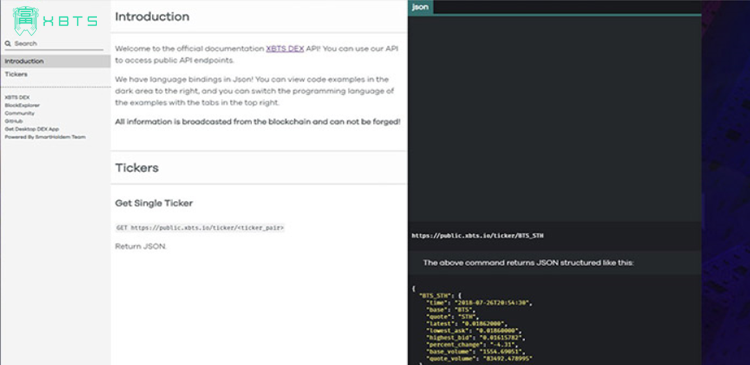Click the "highest_bid" JSON line

476,338
